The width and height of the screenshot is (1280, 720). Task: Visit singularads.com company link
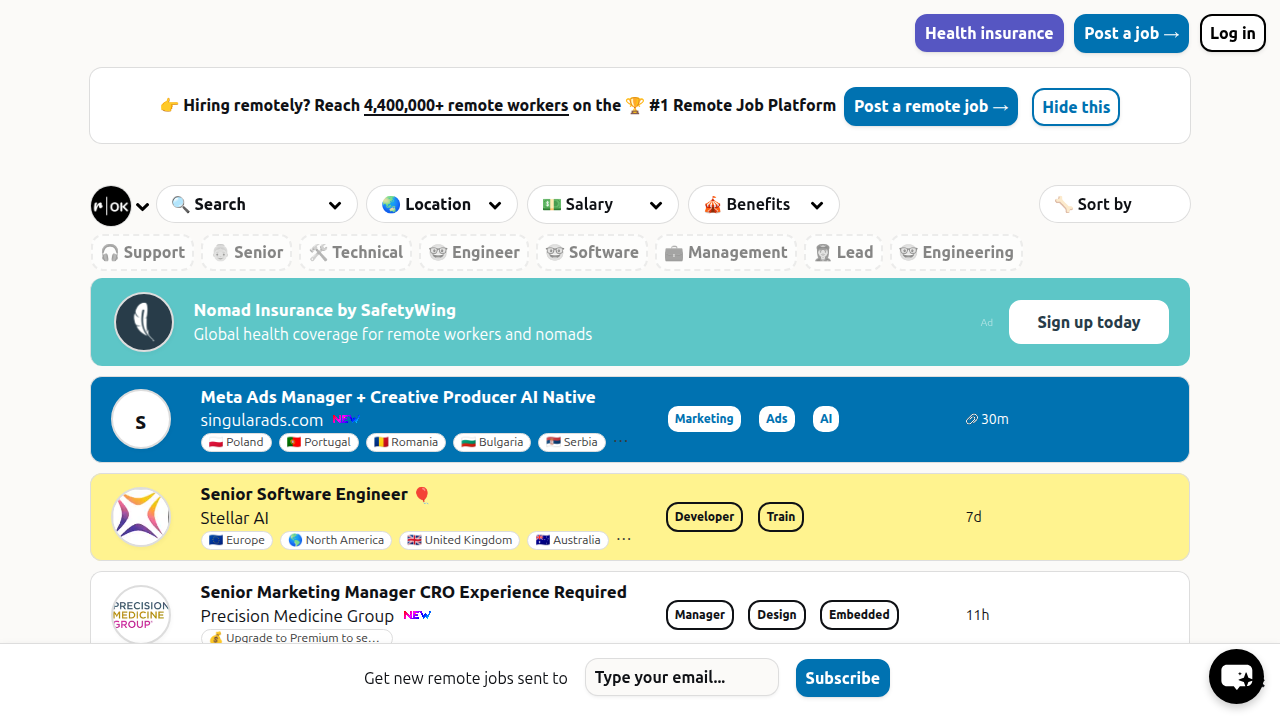pos(262,420)
